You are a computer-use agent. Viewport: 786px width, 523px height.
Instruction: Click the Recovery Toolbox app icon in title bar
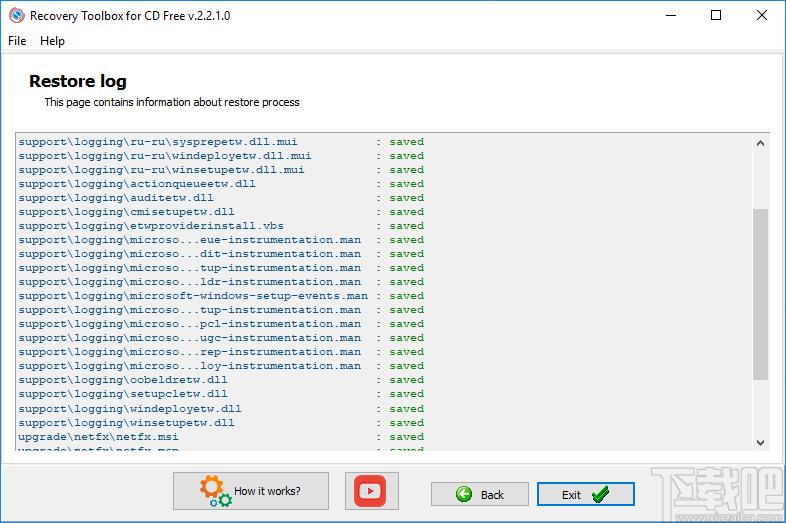[x=17, y=16]
